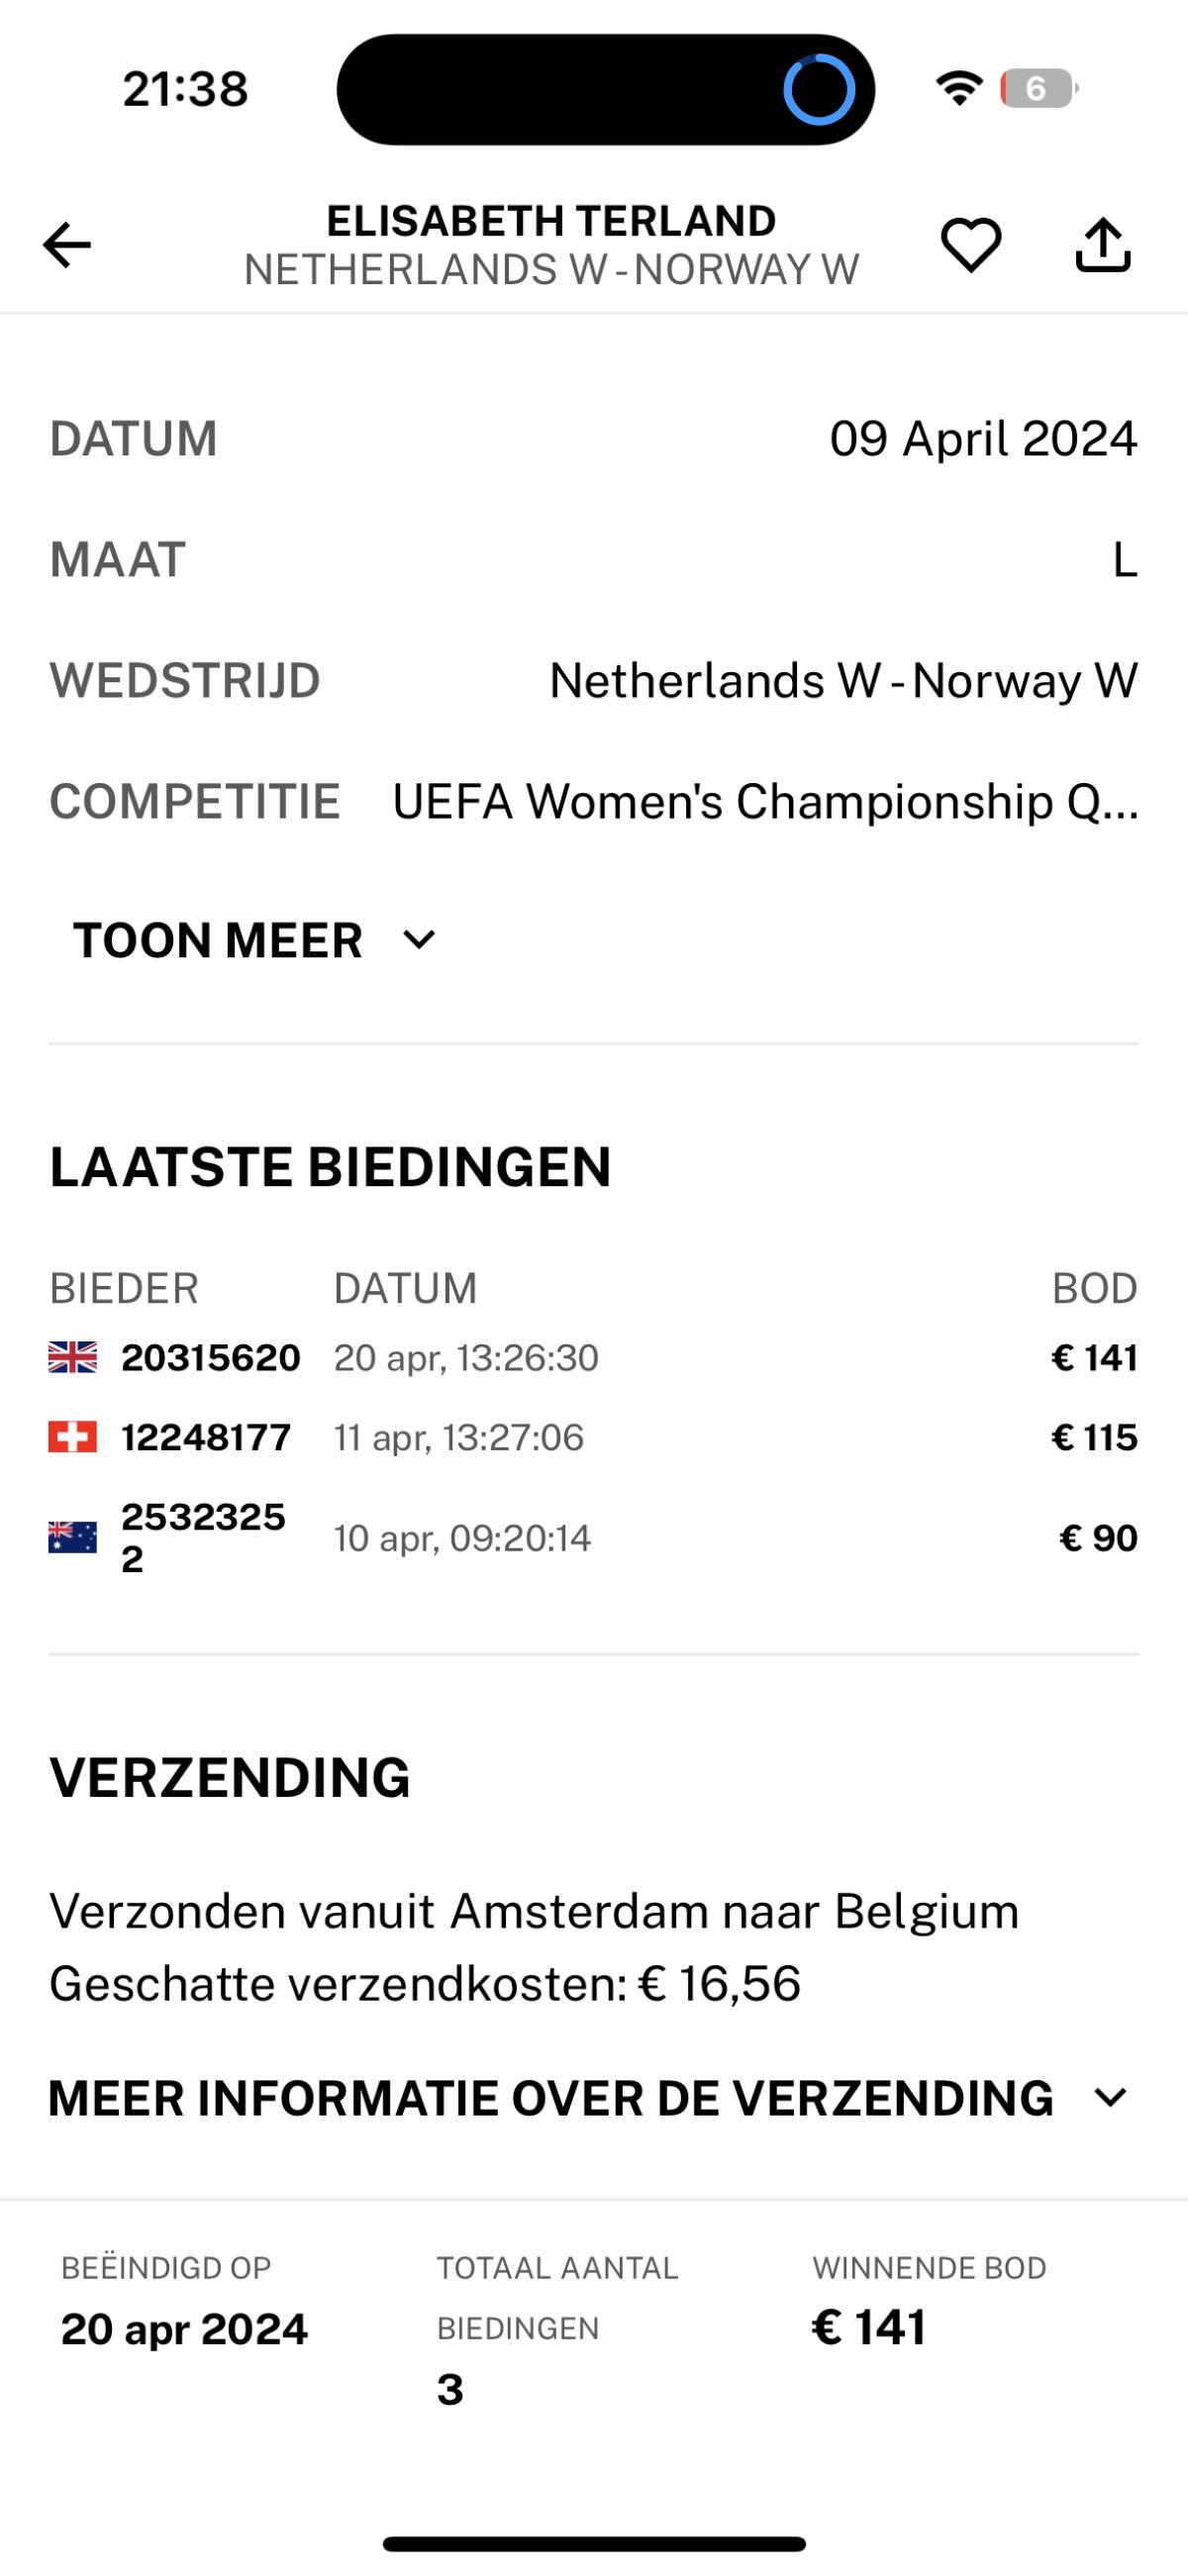Tap the Wi-Fi status icon

(959, 89)
